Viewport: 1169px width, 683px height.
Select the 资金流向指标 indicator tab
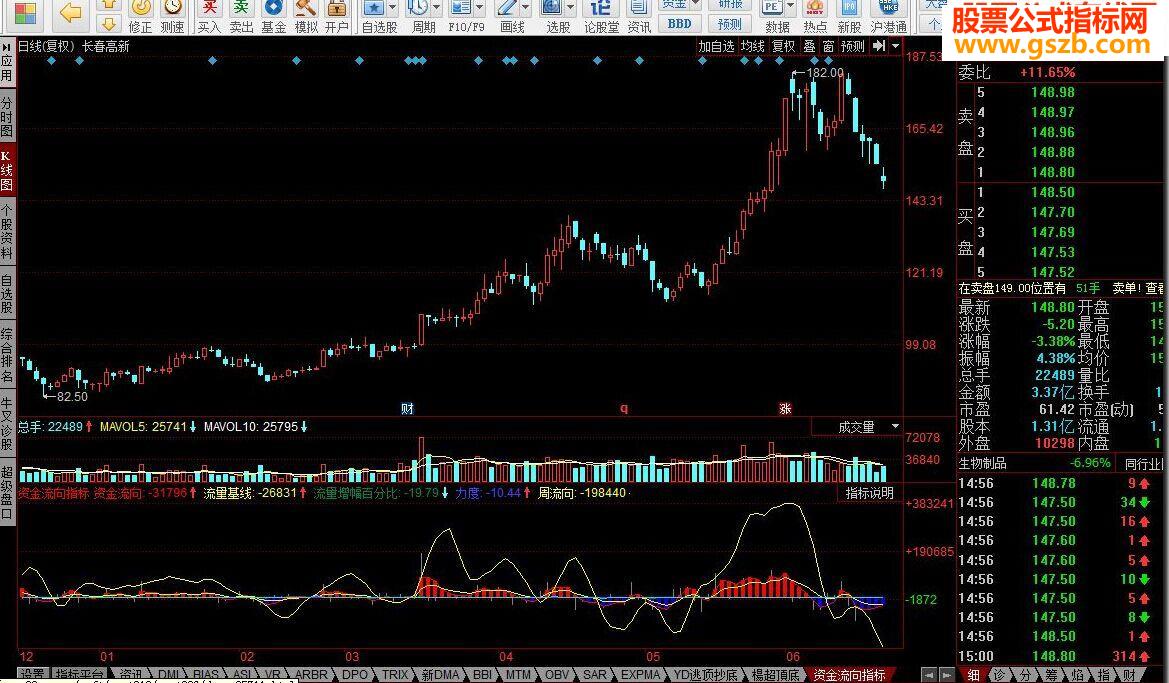tap(850, 676)
